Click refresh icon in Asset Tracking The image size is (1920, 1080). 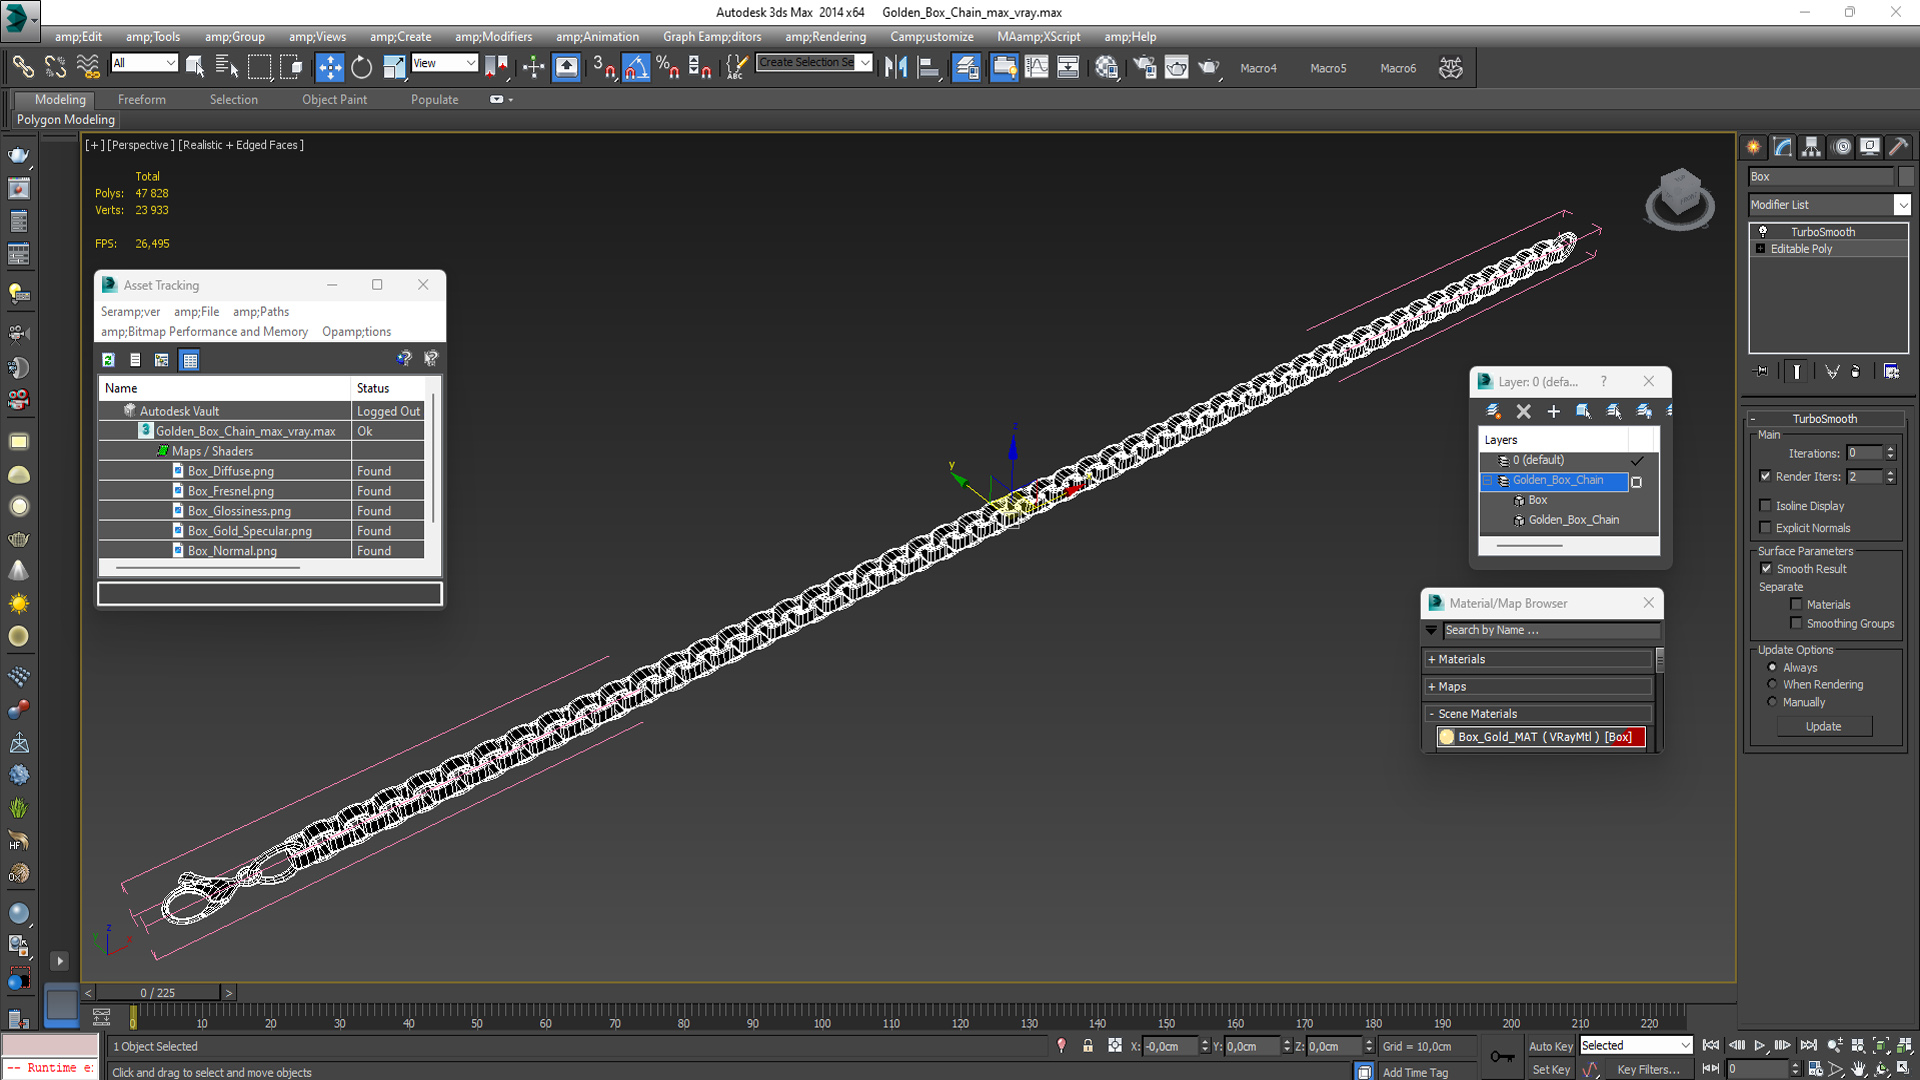[108, 360]
